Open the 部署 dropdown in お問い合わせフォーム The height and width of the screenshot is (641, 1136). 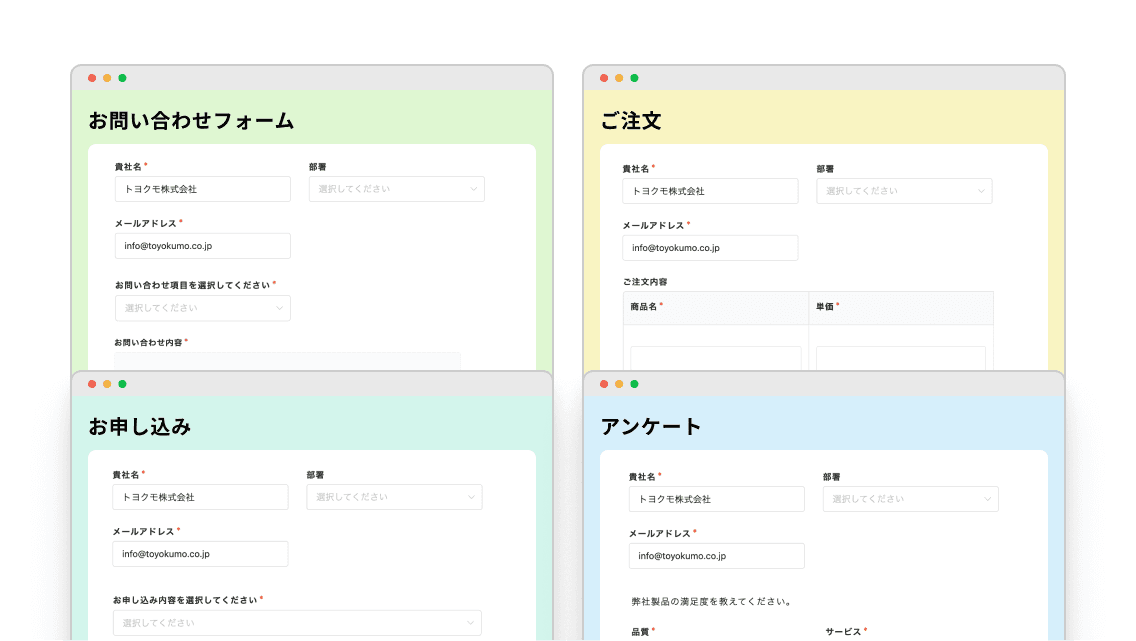tap(396, 189)
